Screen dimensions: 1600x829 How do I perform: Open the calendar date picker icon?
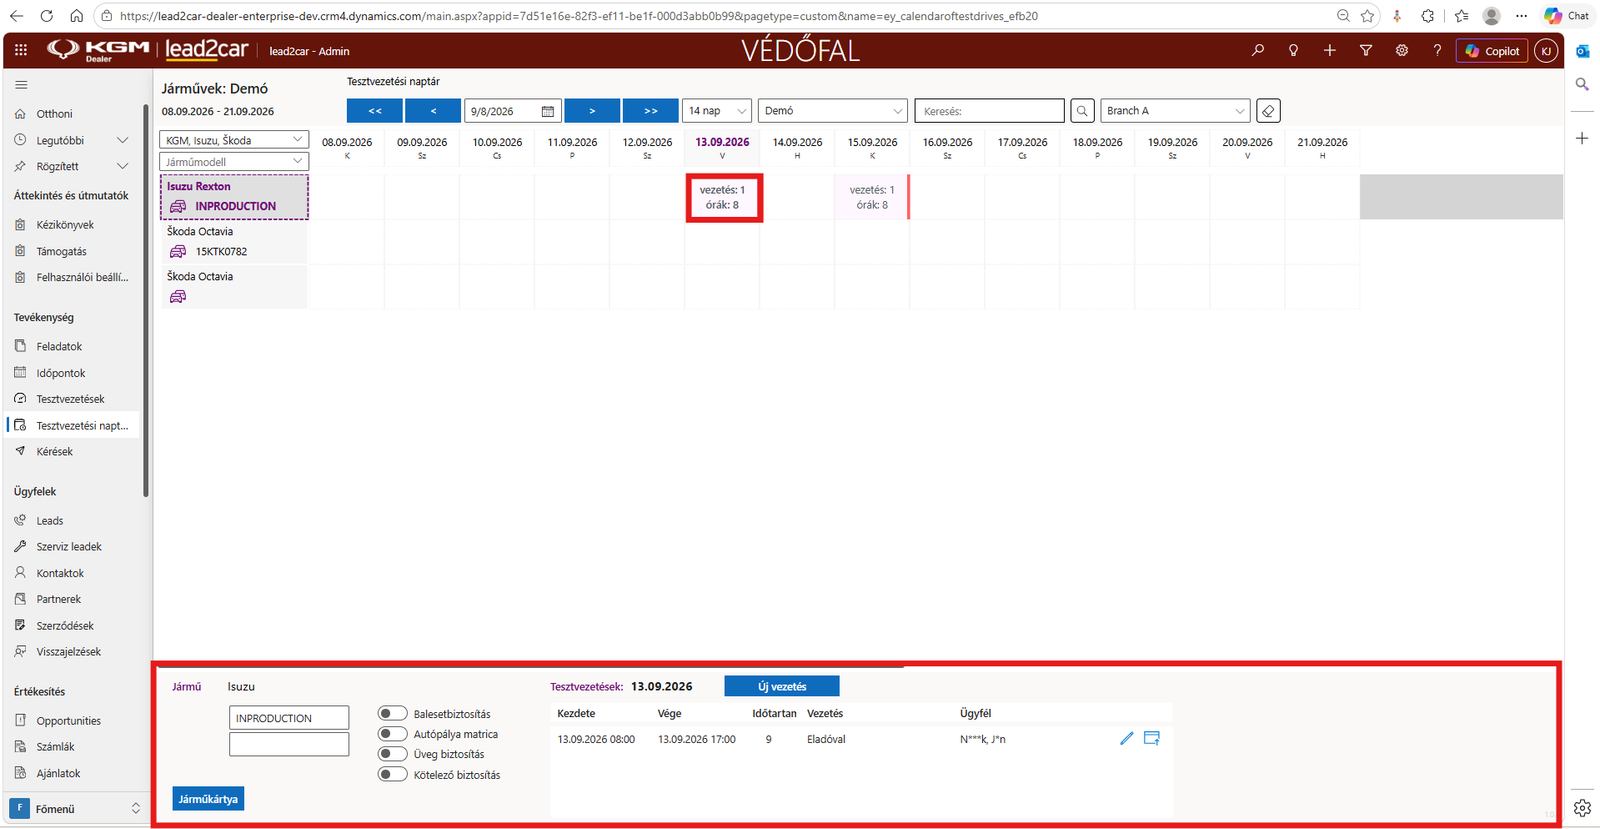[x=547, y=111]
